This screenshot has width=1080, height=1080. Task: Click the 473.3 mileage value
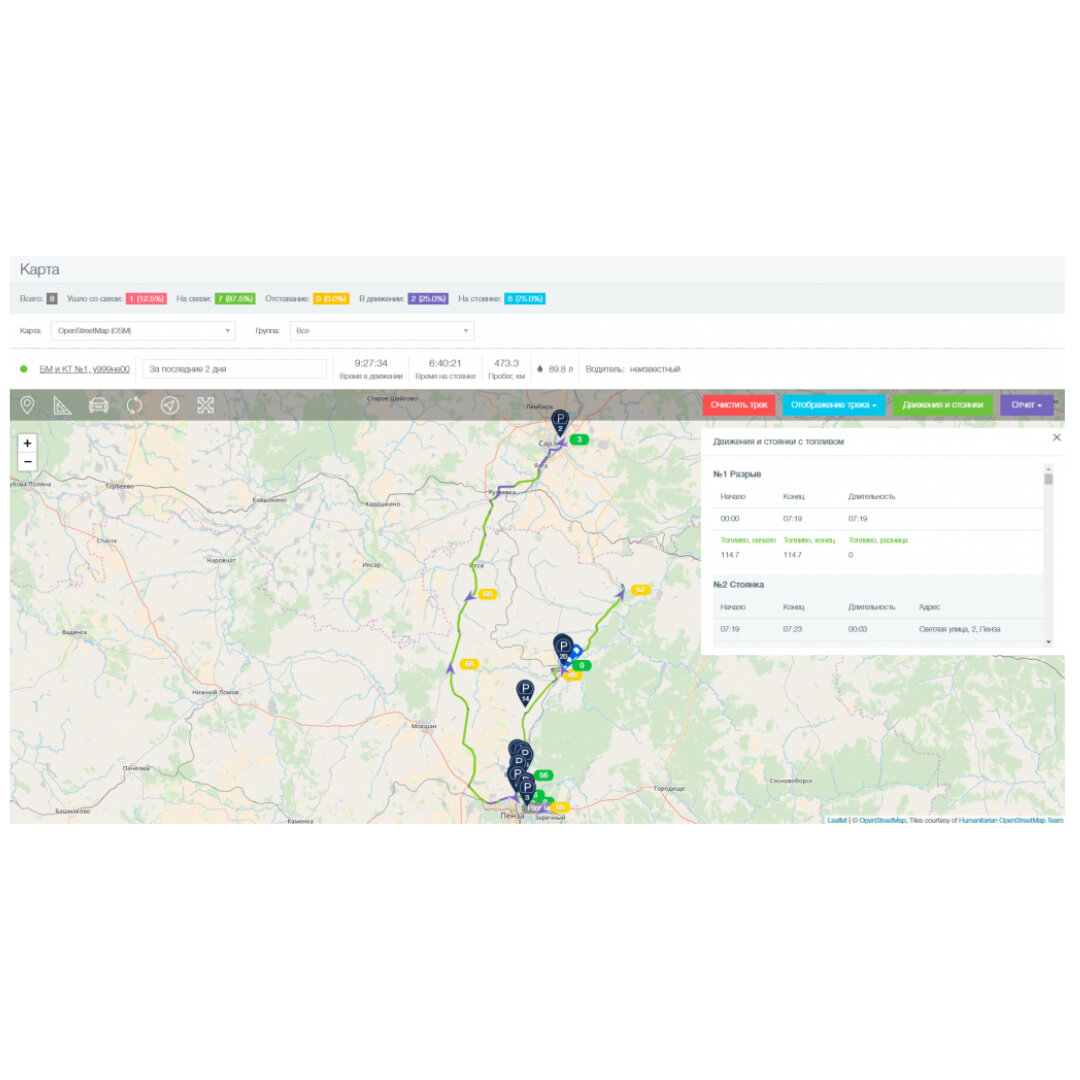pos(506,363)
